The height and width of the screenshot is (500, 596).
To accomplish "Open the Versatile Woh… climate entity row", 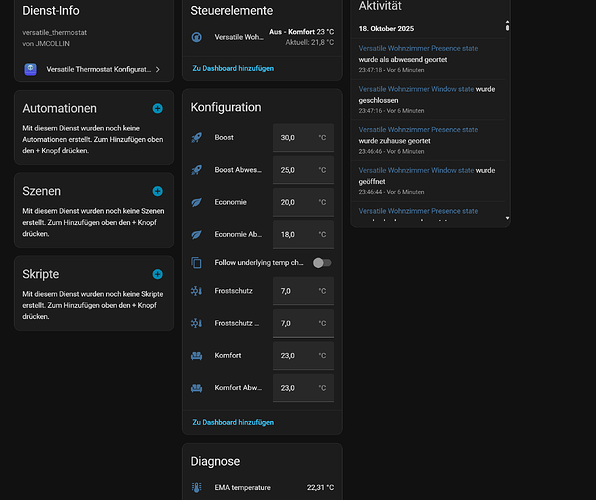I will [262, 37].
